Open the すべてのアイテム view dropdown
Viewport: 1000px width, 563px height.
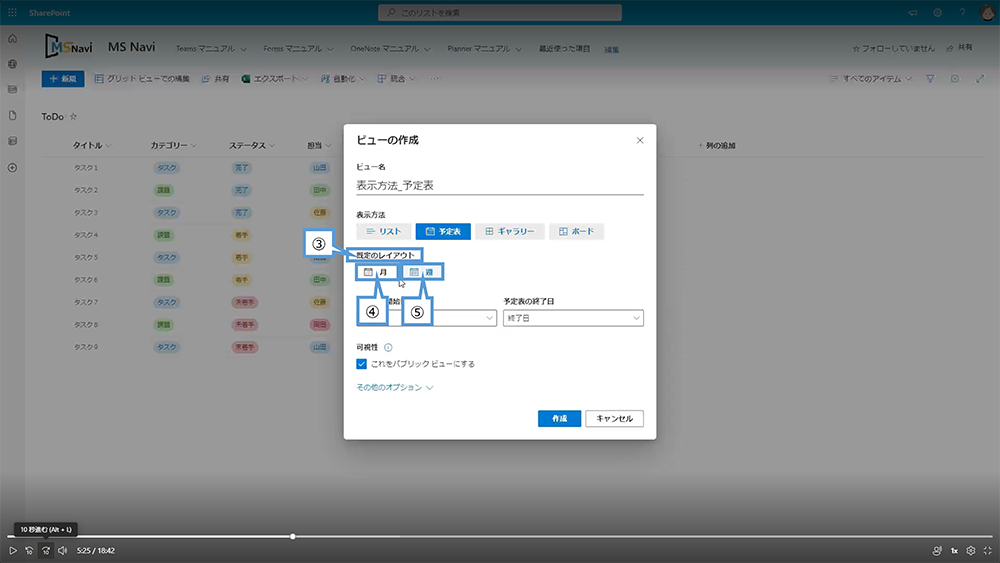[x=871, y=79]
